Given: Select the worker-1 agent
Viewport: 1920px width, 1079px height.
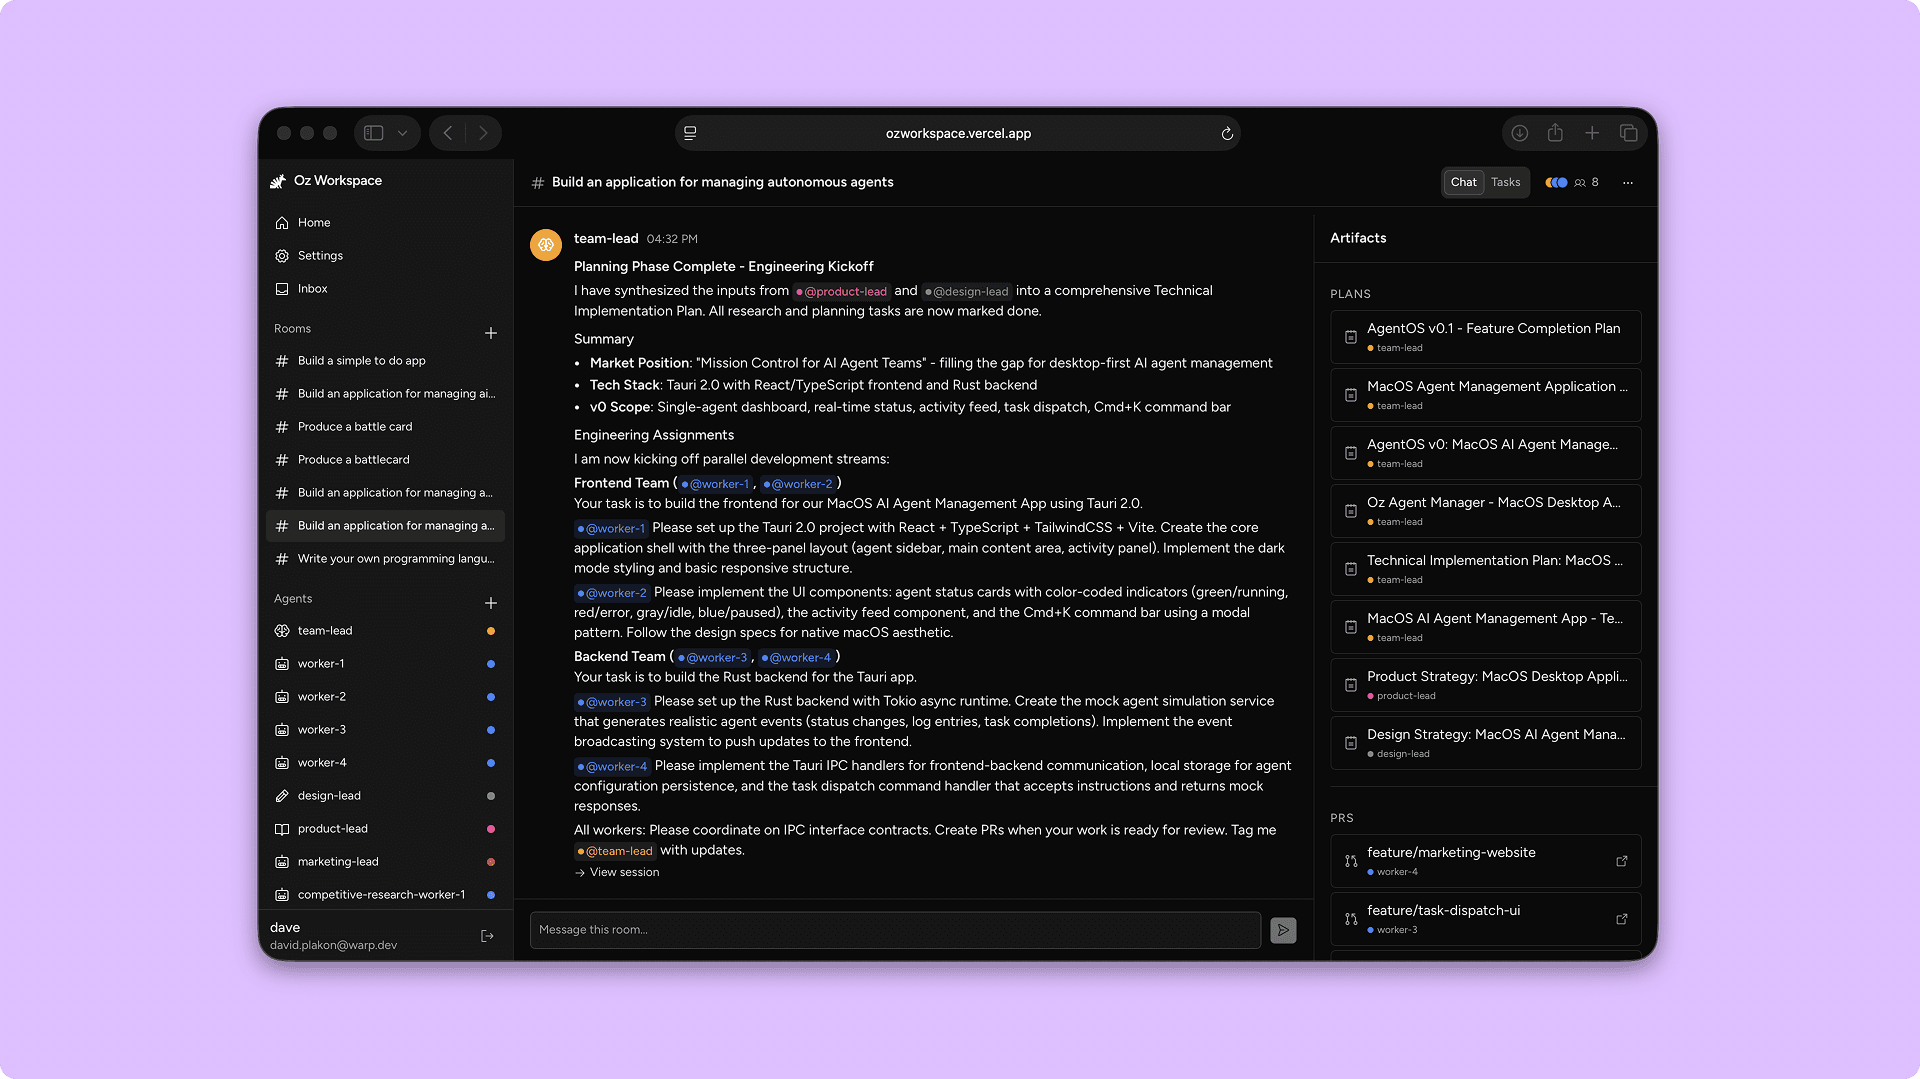Looking at the screenshot, I should [x=322, y=663].
